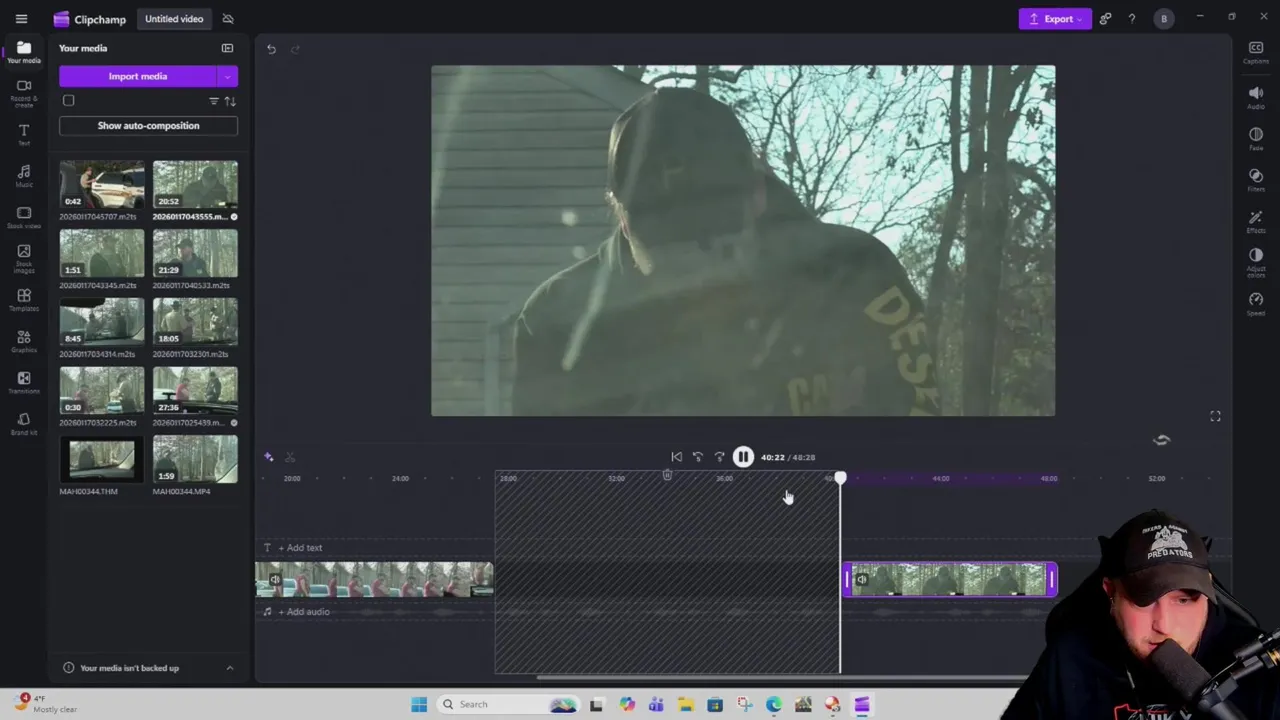Select thumbnail 20260117045707.m2ts

[101, 185]
